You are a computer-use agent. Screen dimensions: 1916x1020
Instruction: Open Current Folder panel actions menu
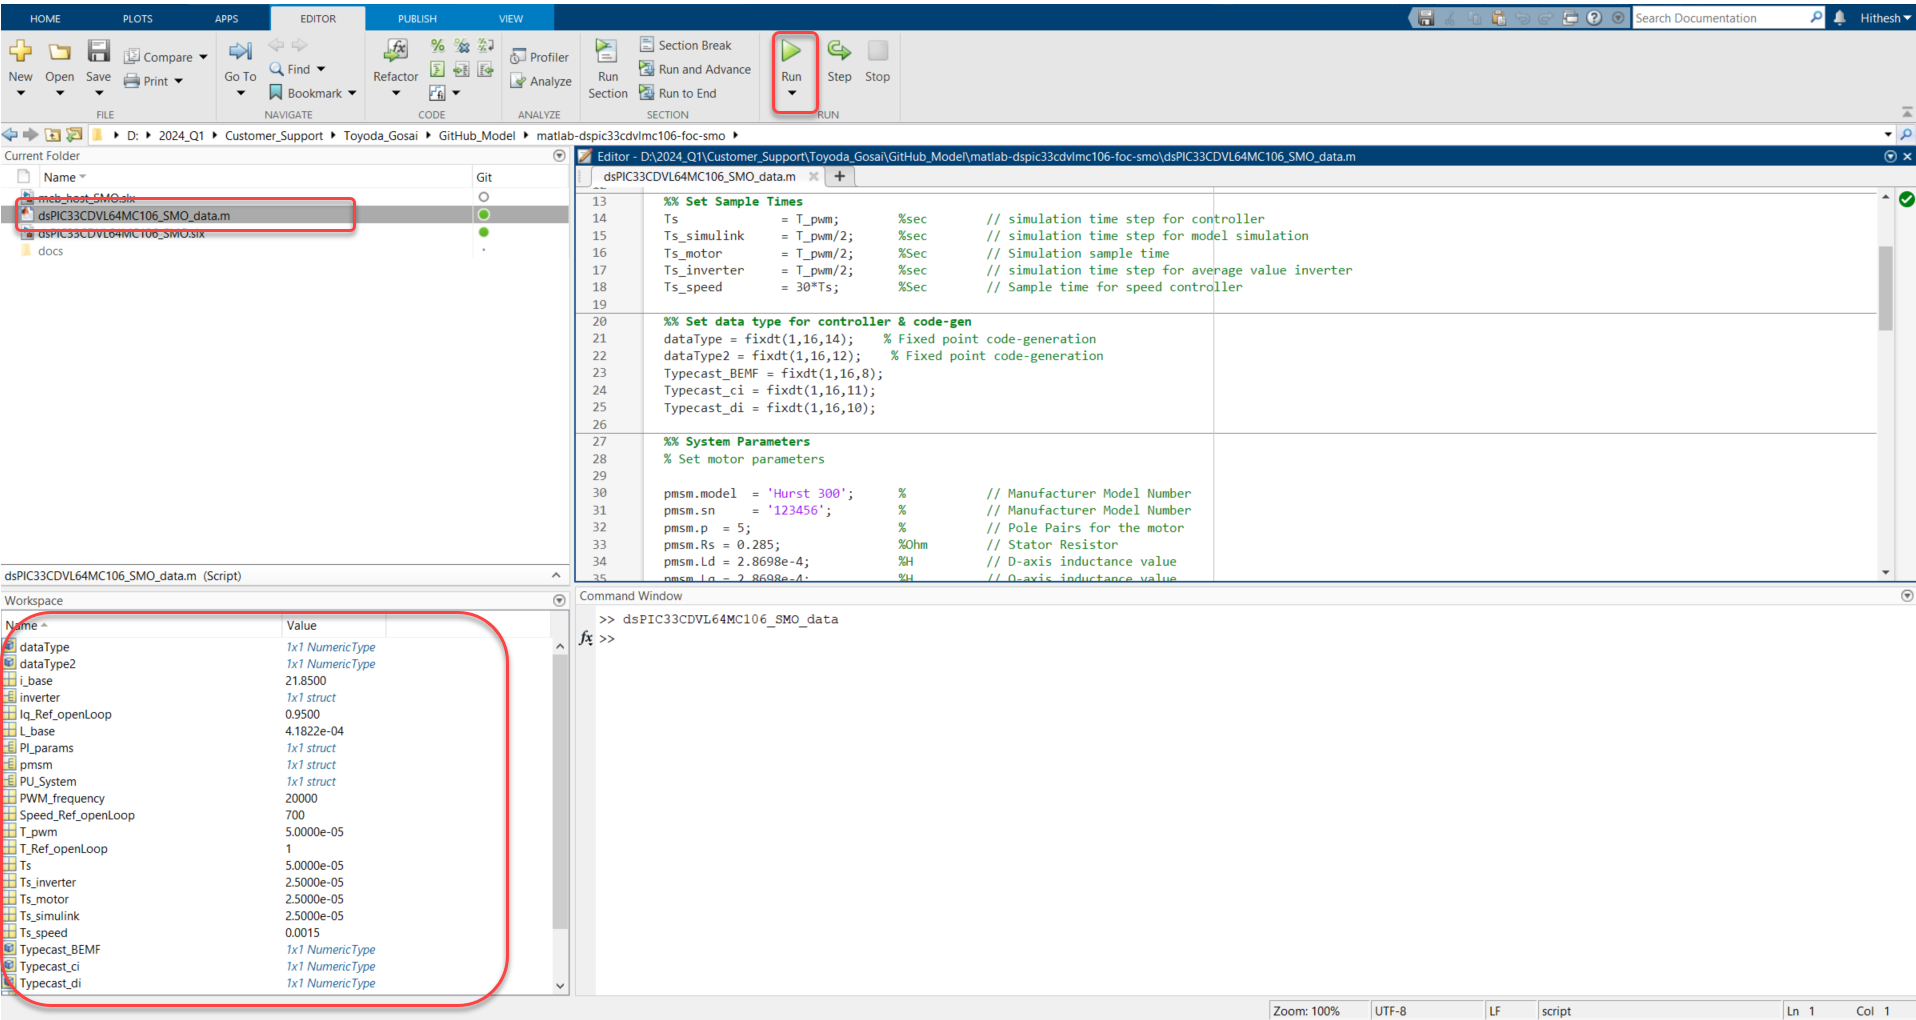(559, 156)
